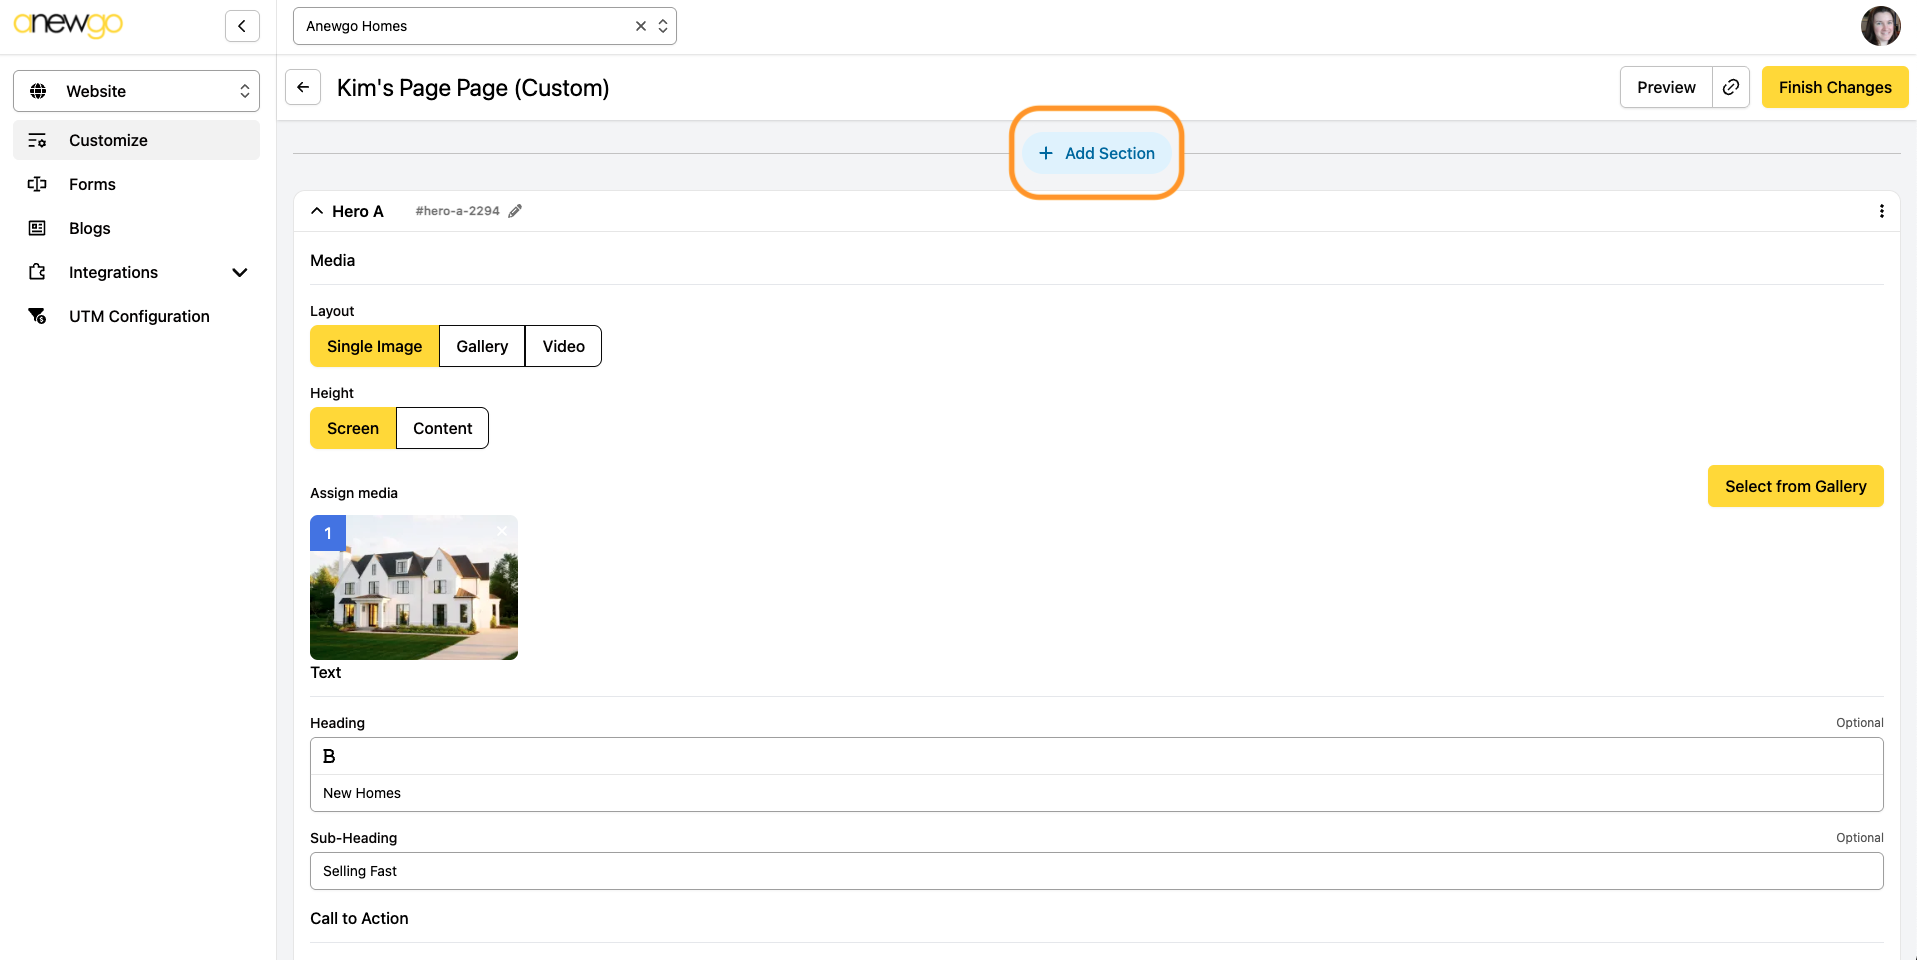This screenshot has height=960, width=1917.
Task: Click the Anewgo logo
Action: [x=68, y=24]
